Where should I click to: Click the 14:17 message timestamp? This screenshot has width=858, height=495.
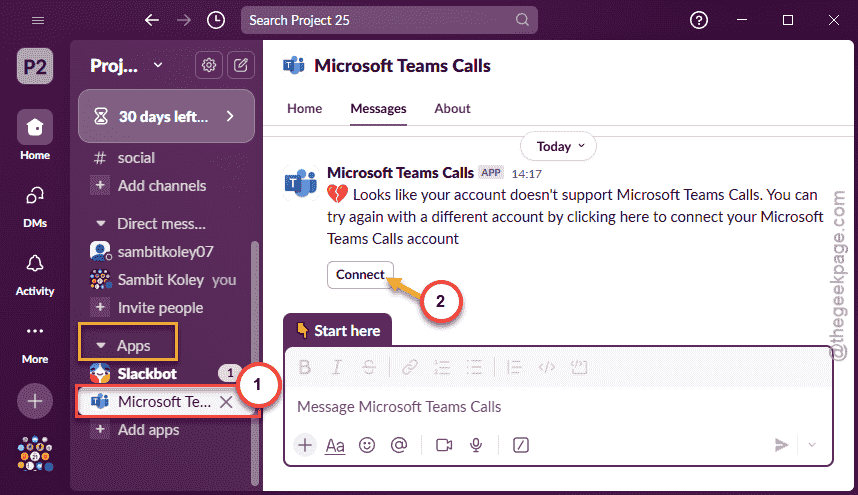pos(526,174)
